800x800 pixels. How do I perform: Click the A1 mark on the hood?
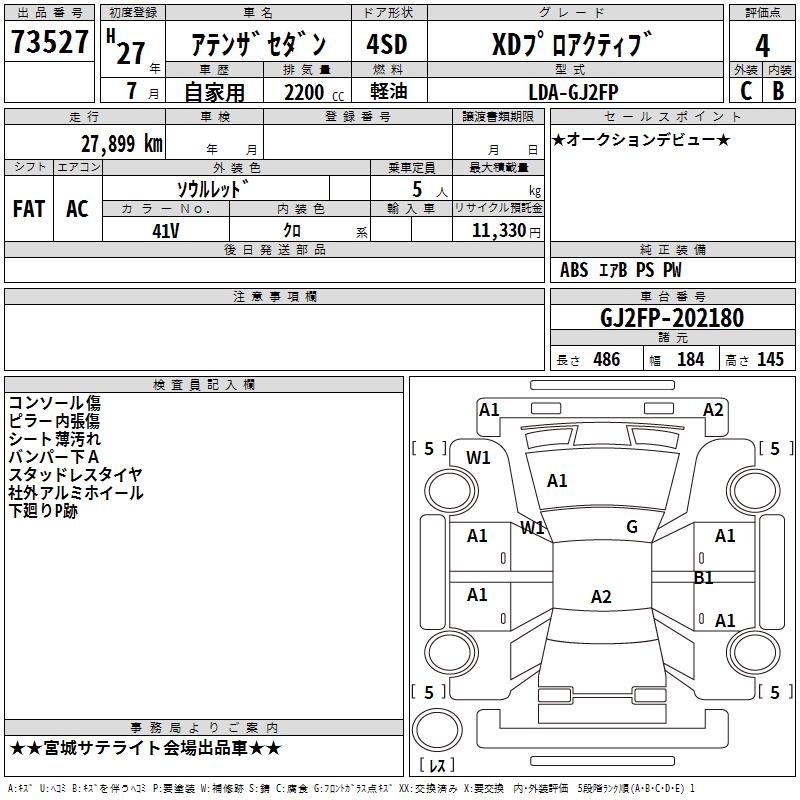[x=557, y=481]
